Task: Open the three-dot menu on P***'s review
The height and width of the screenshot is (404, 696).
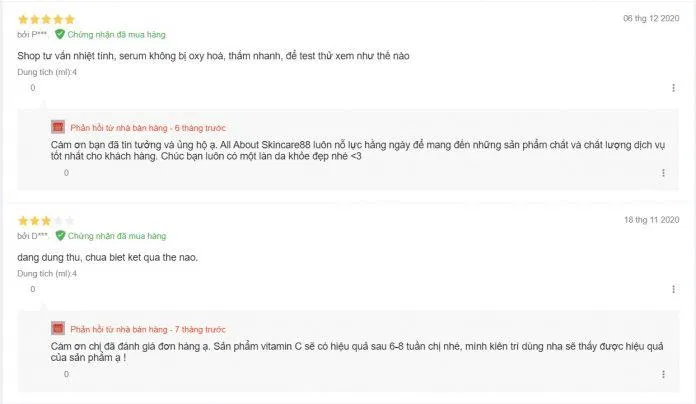Action: [673, 88]
